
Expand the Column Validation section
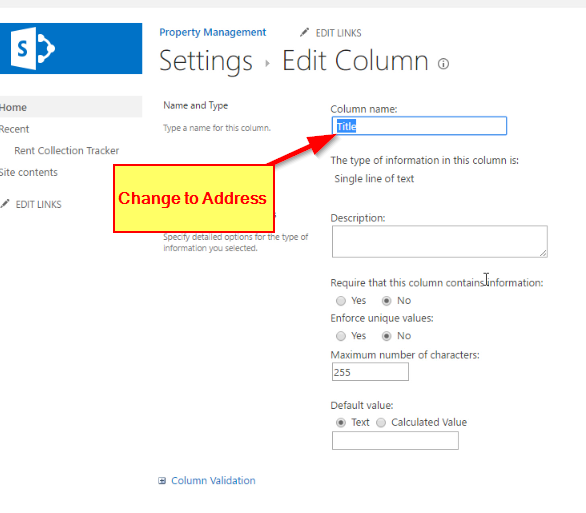[x=213, y=480]
